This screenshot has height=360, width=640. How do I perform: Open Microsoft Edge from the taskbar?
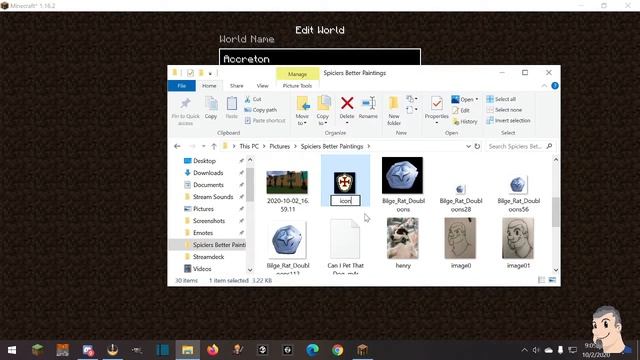312,350
